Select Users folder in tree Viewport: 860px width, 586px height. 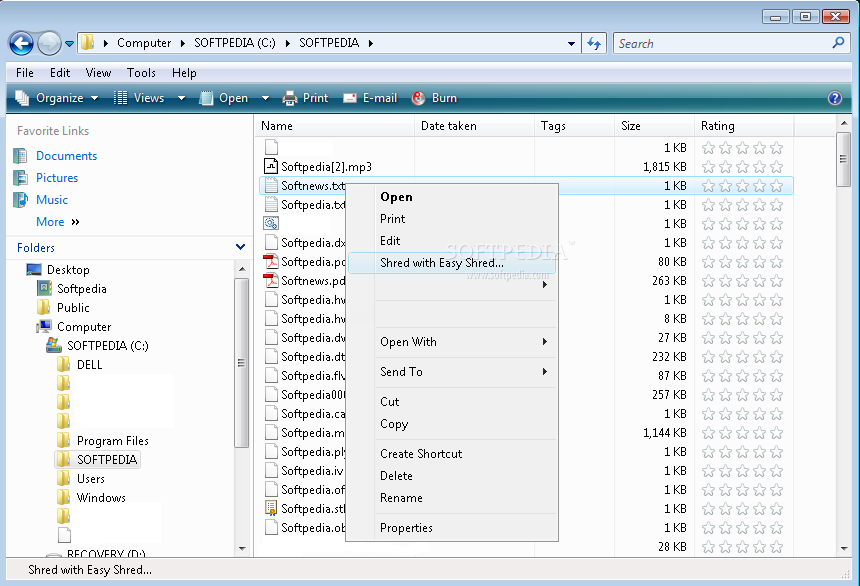tap(90, 478)
